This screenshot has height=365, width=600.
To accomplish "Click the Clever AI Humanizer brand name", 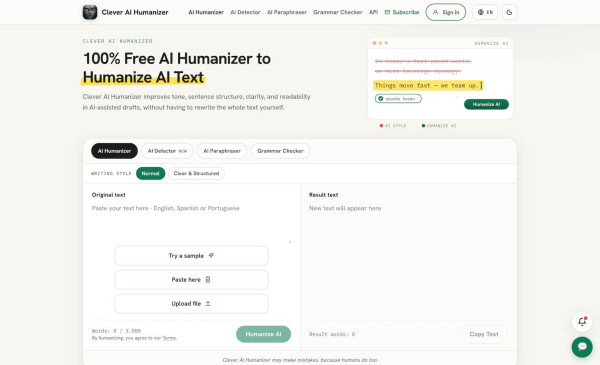I will click(x=135, y=12).
